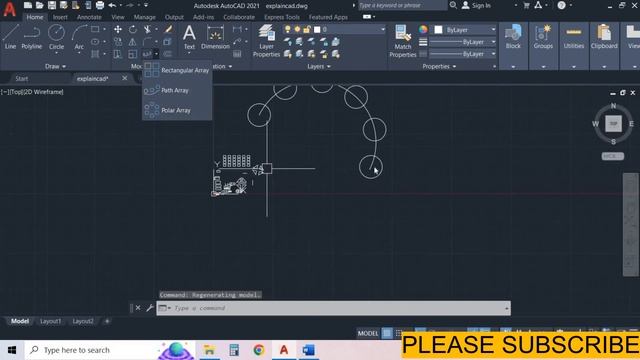Click the Open file icon in quick access toolbar

(40, 5)
